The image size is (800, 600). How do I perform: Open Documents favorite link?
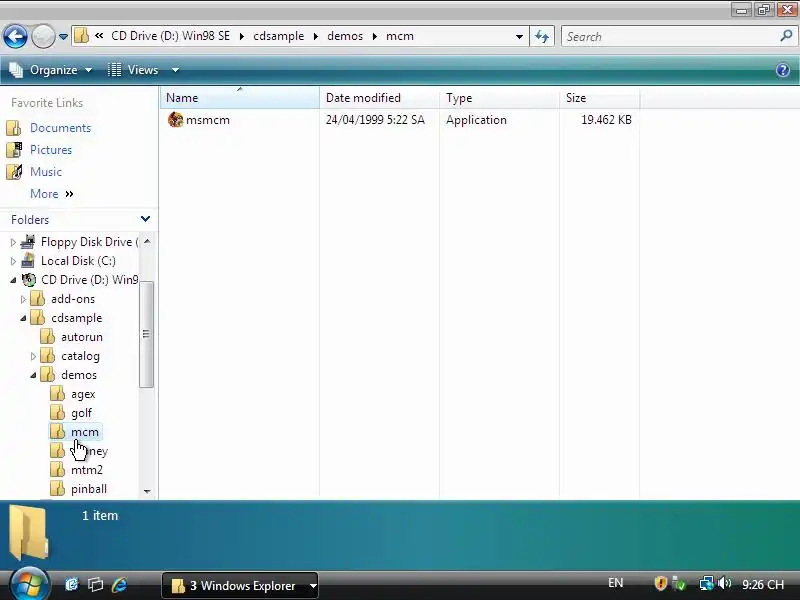[x=60, y=128]
